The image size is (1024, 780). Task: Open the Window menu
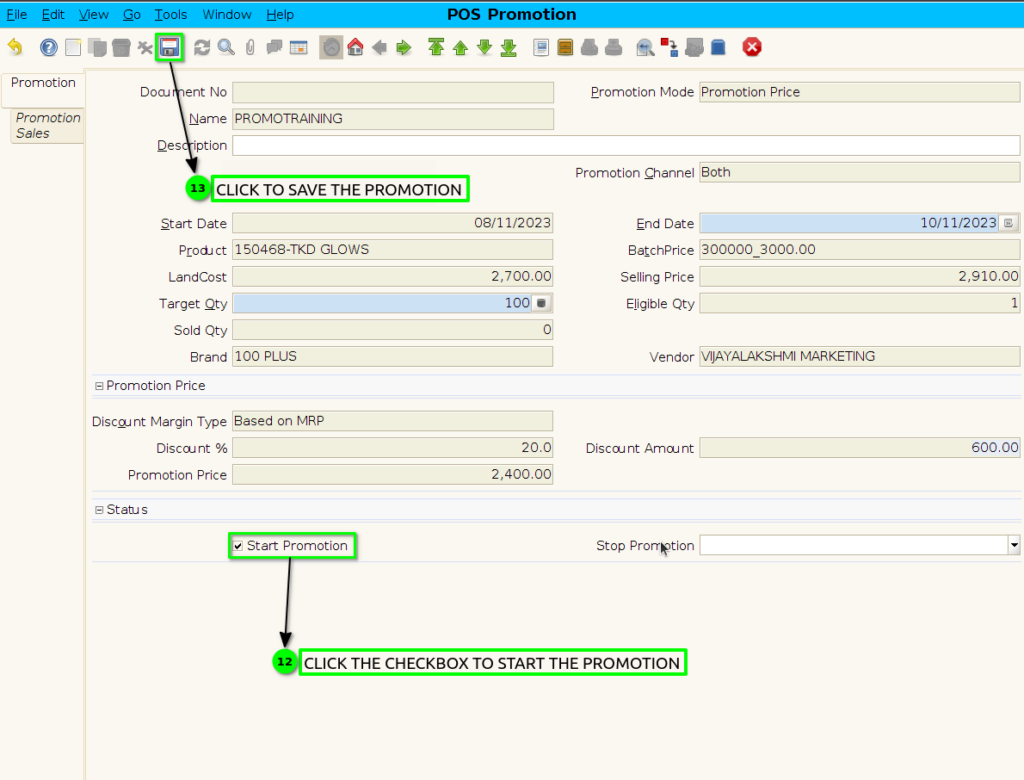coord(227,14)
